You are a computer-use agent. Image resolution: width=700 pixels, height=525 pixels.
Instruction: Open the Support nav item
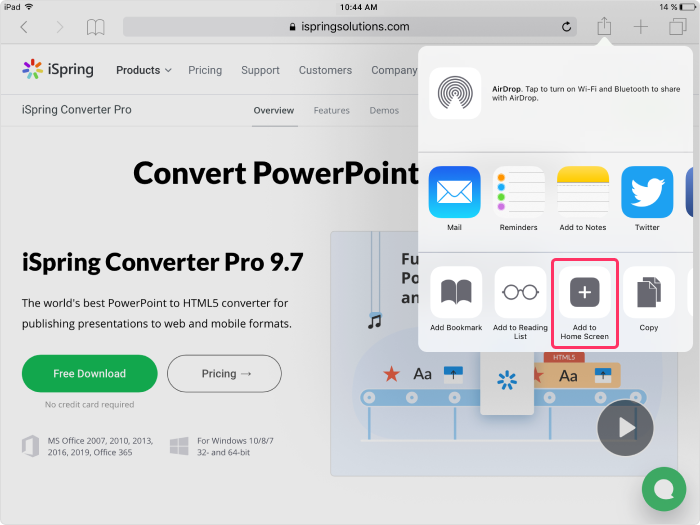coord(260,70)
